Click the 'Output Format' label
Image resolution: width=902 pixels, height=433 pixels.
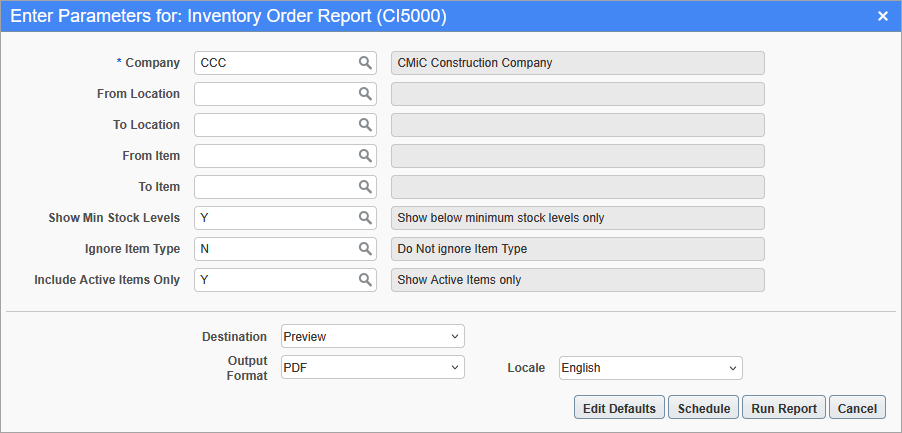[247, 368]
